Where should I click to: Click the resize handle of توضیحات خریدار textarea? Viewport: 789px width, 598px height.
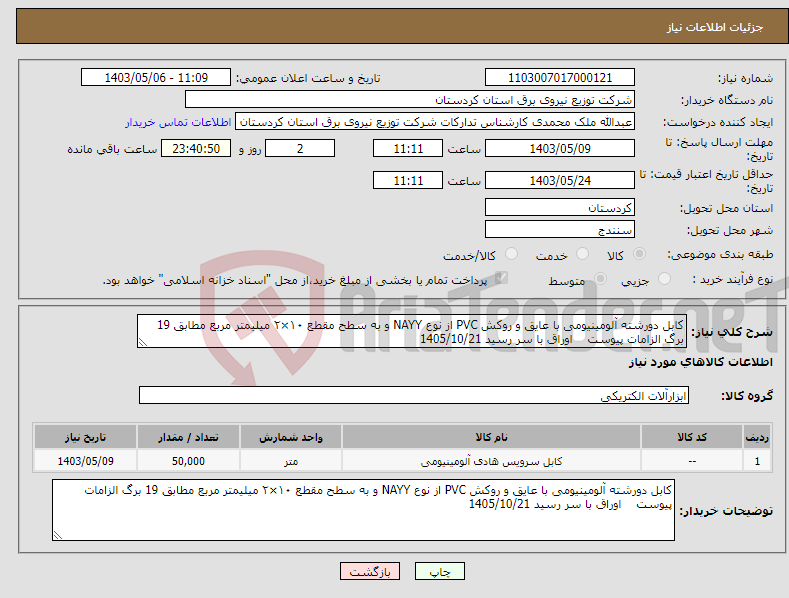click(x=58, y=536)
